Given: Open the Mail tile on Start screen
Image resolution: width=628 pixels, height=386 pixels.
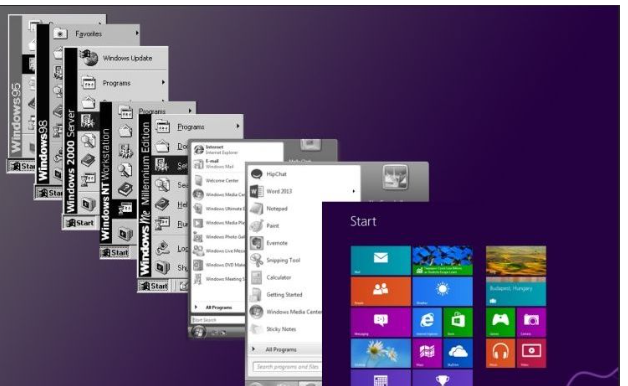Looking at the screenshot, I should [x=380, y=260].
